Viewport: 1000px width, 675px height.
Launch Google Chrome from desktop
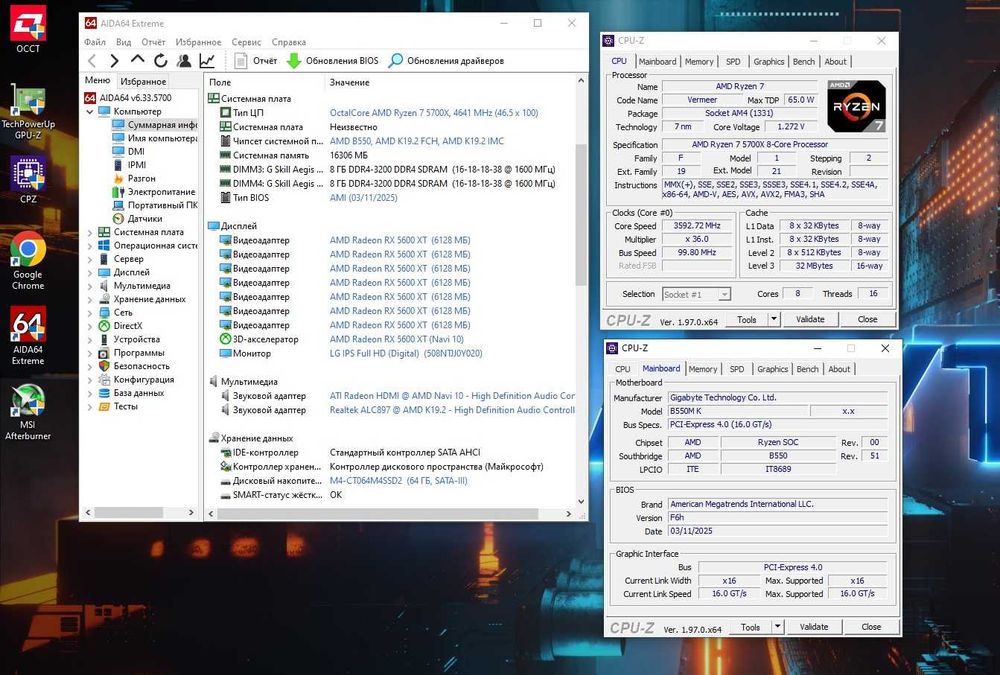pyautogui.click(x=28, y=261)
